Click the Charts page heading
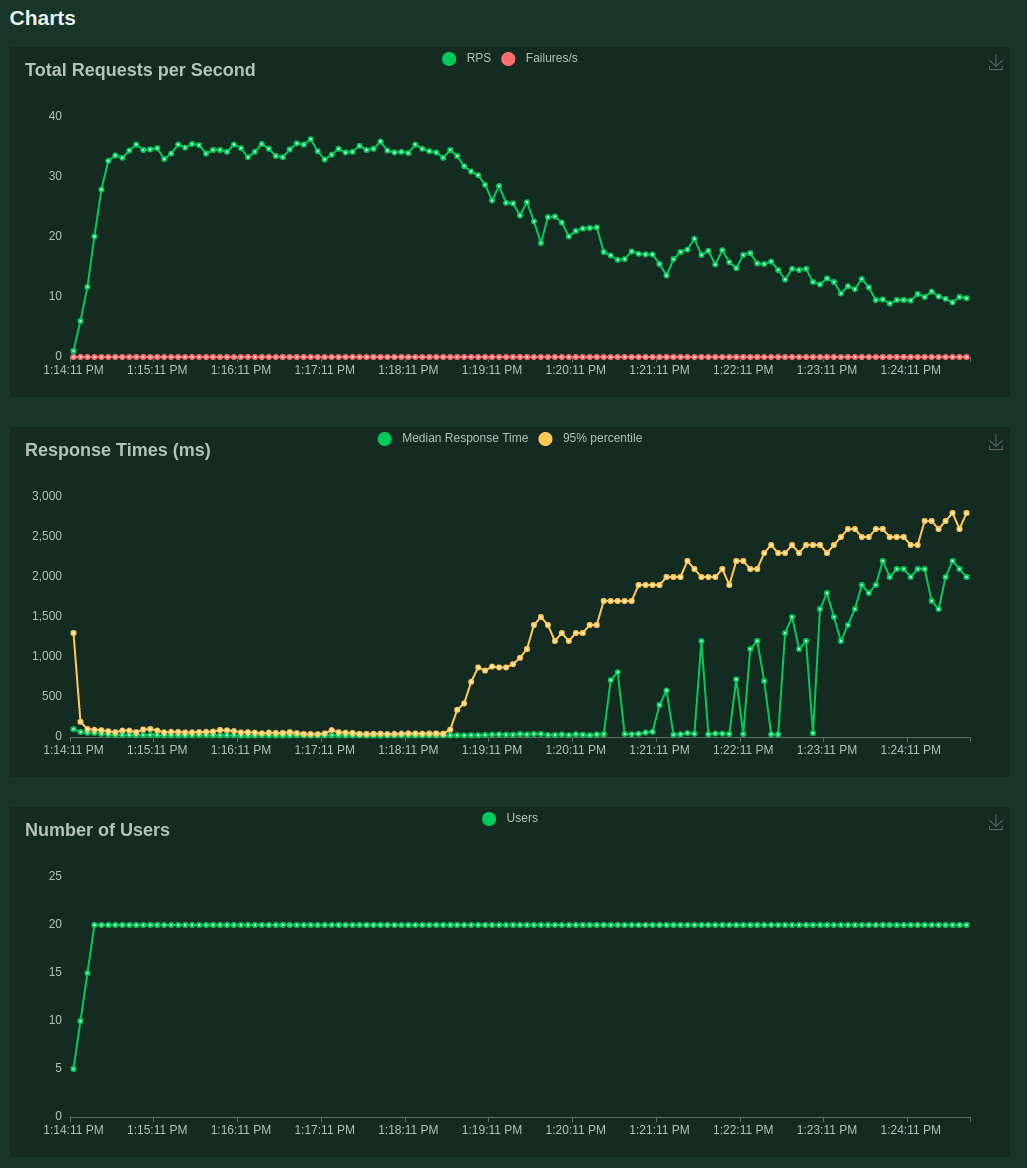Image resolution: width=1027 pixels, height=1168 pixels. (x=42, y=18)
